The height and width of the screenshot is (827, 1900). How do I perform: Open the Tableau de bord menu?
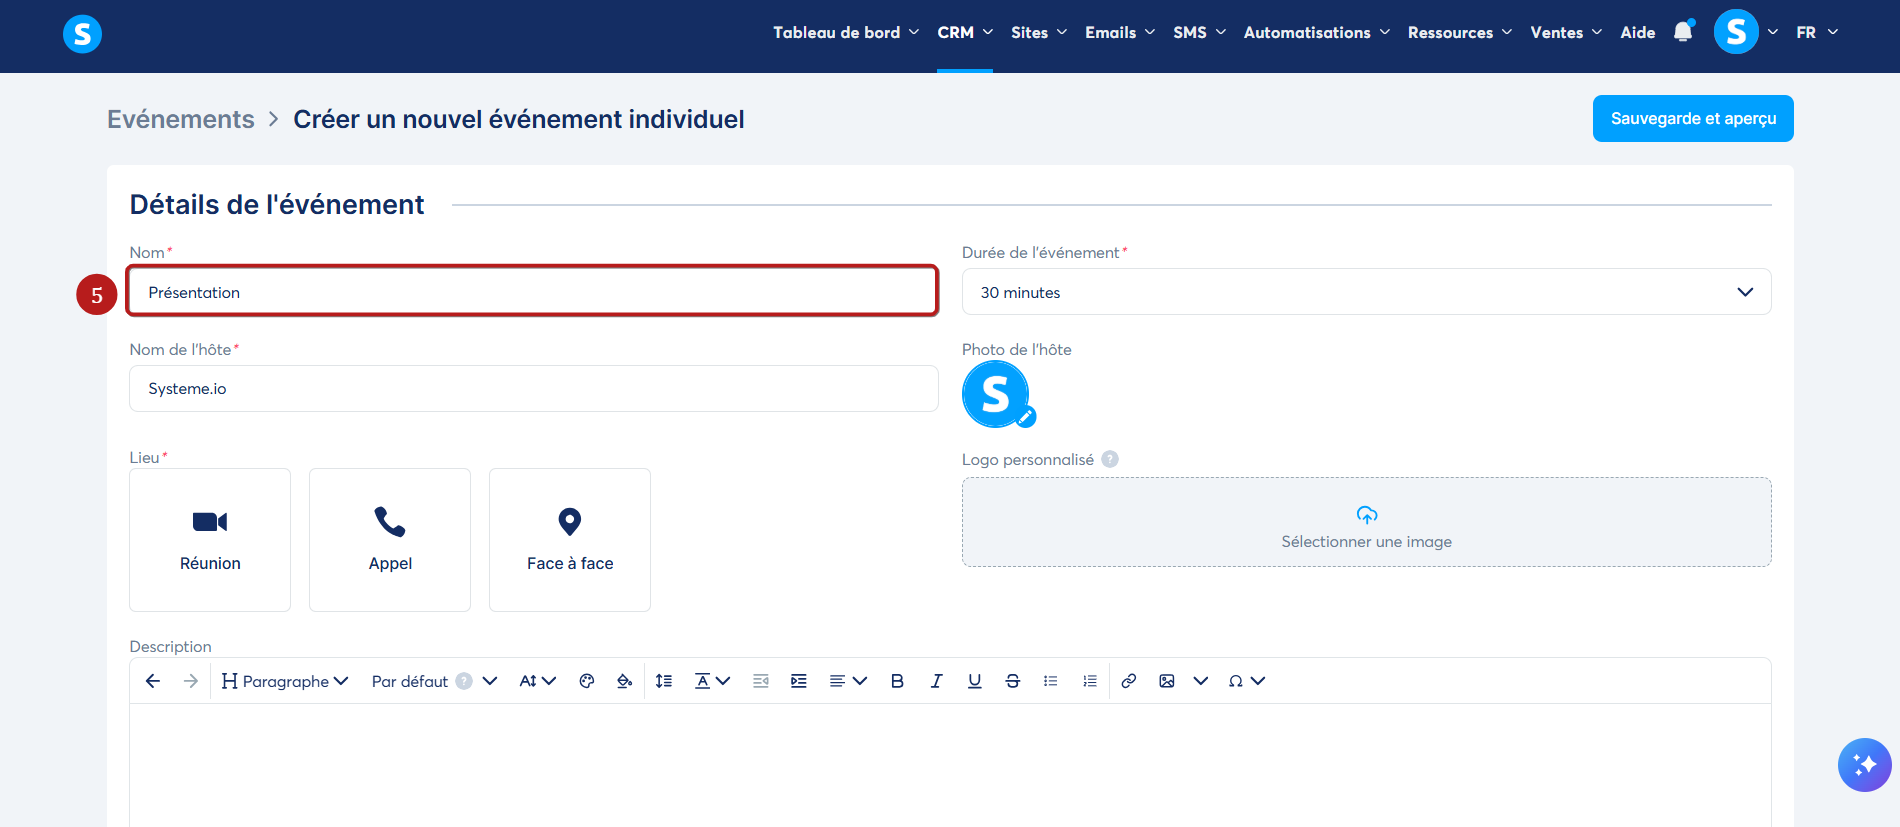coord(846,32)
